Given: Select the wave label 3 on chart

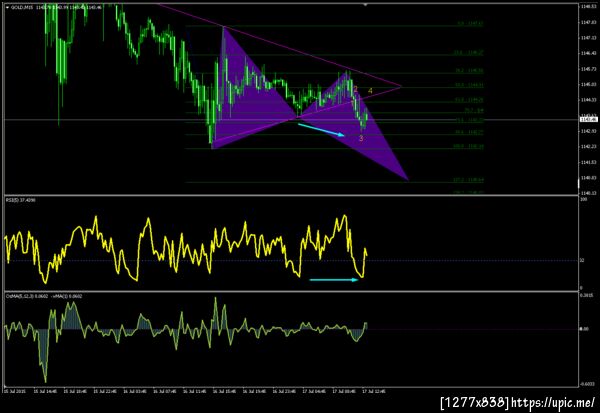Looking at the screenshot, I should 361,138.
